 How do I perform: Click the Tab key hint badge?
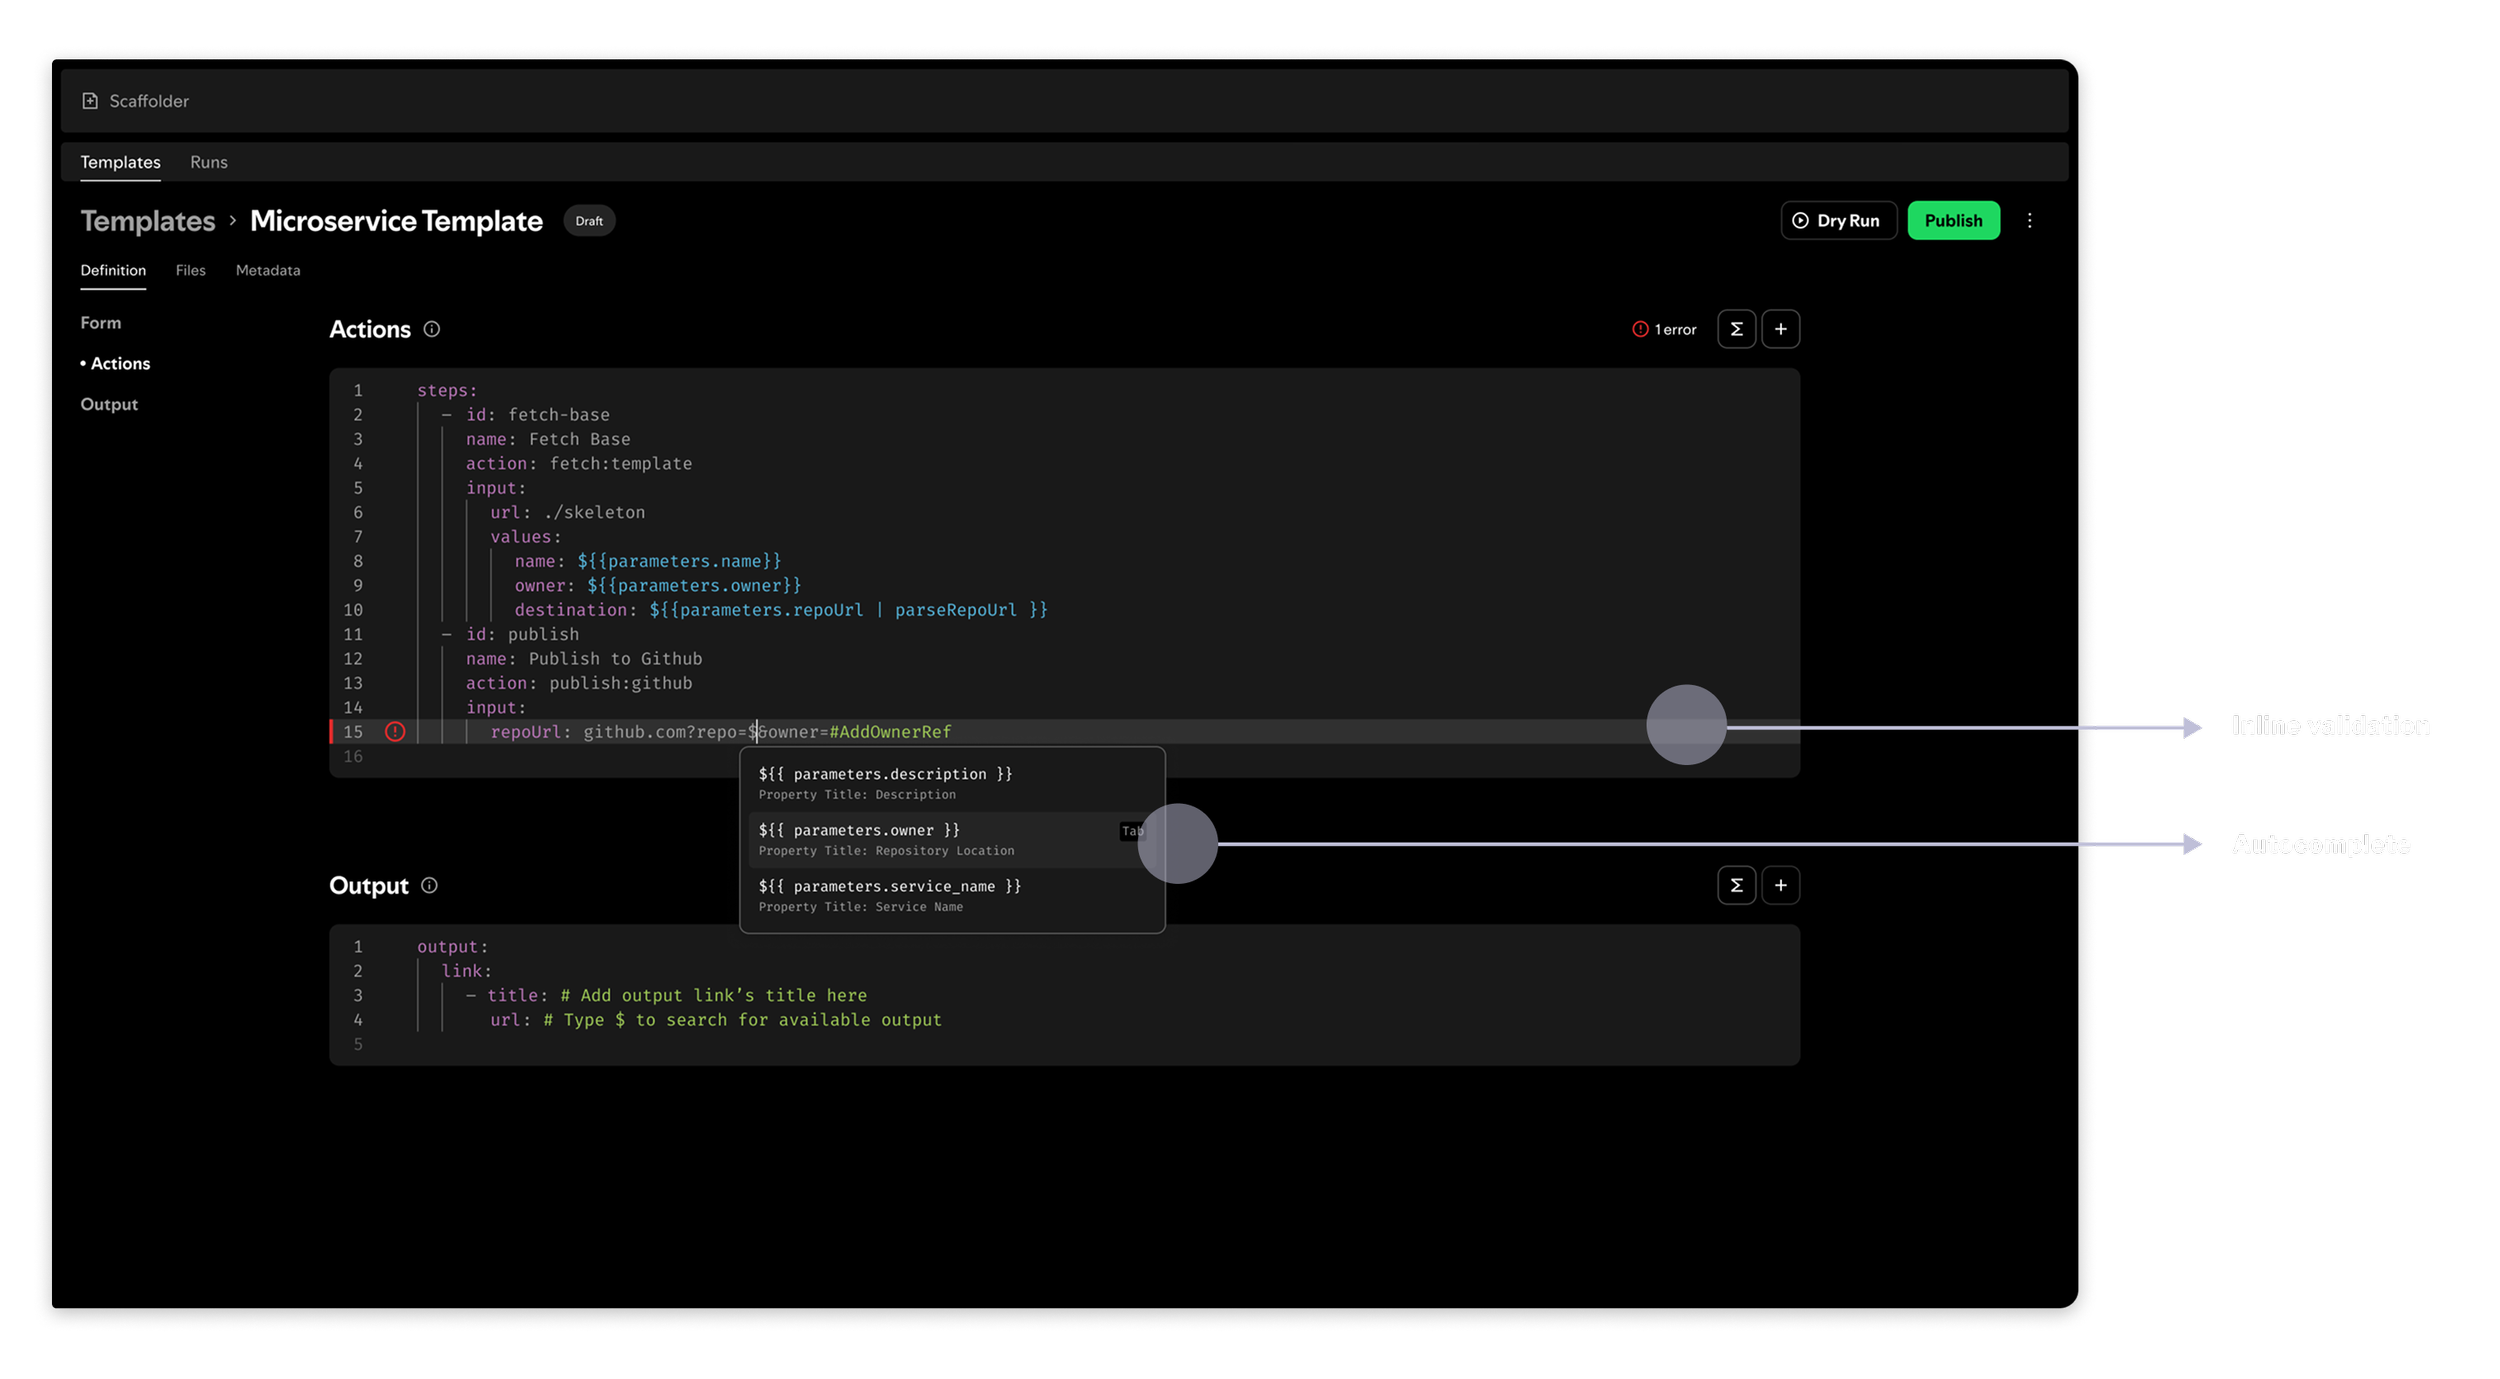[1131, 831]
